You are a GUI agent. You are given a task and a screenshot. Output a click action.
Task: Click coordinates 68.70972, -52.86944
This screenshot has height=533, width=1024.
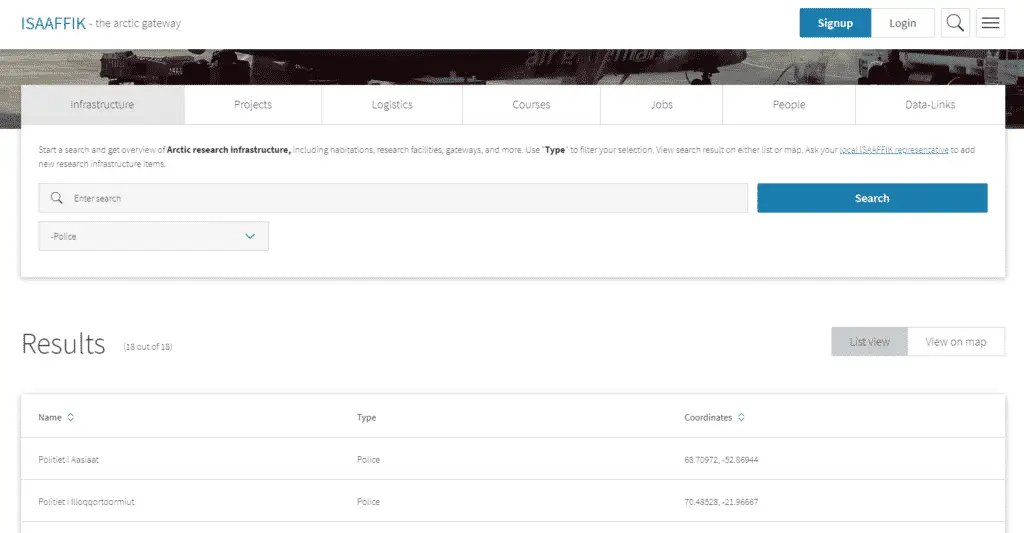[721, 460]
